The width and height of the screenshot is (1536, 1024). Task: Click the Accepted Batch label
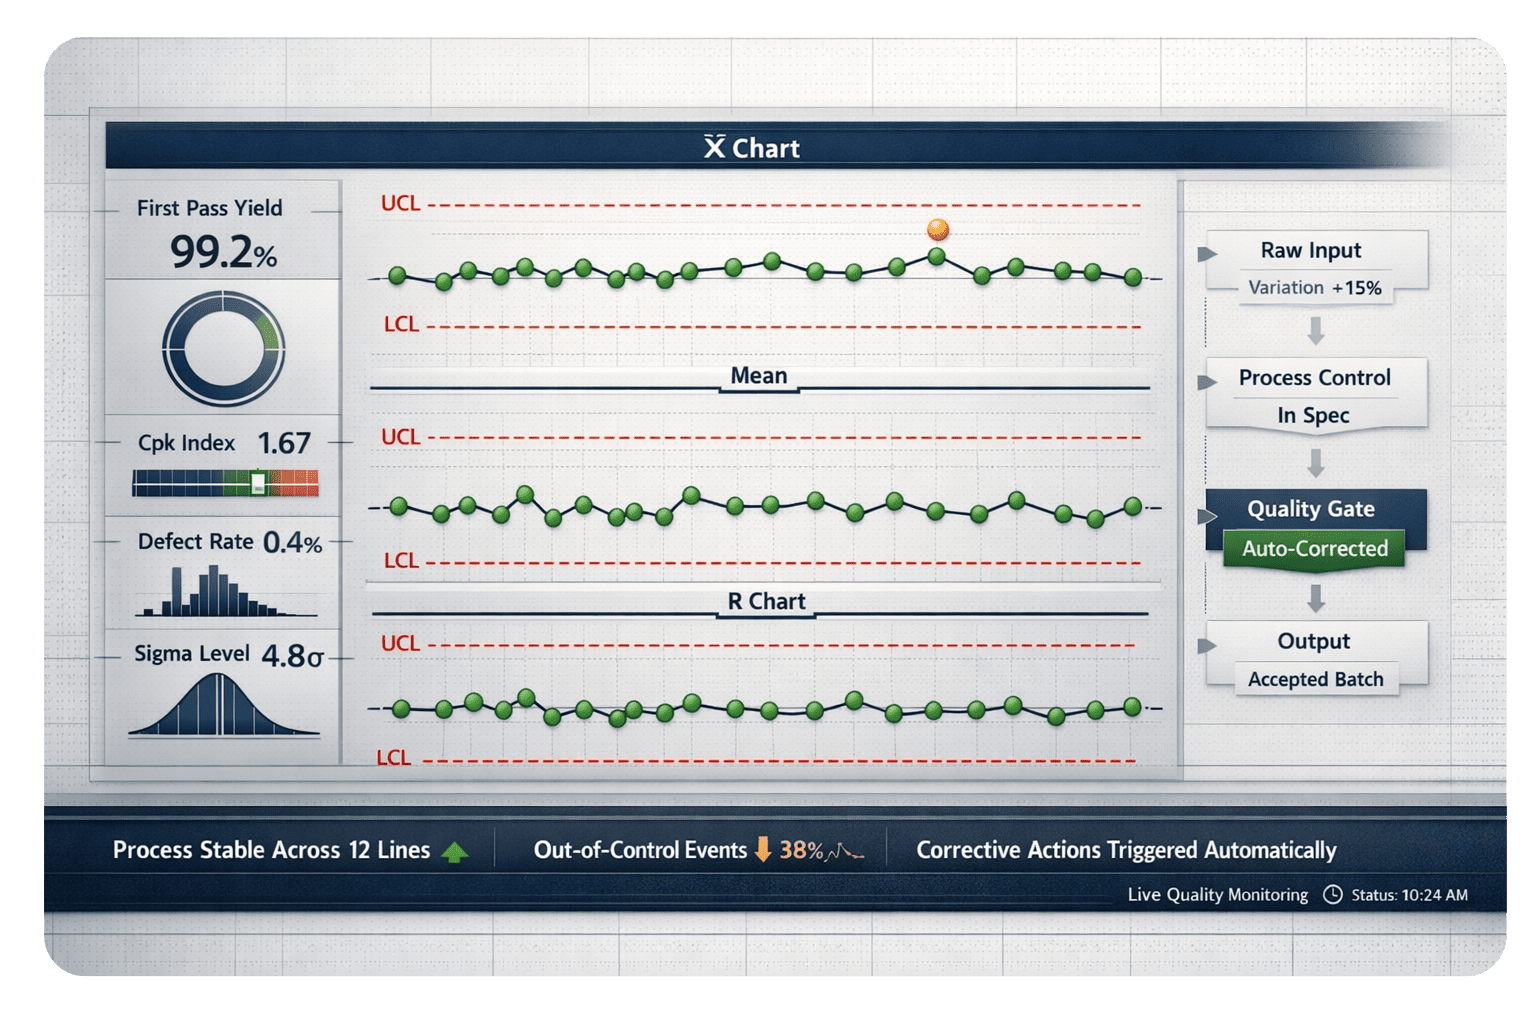coord(1316,679)
